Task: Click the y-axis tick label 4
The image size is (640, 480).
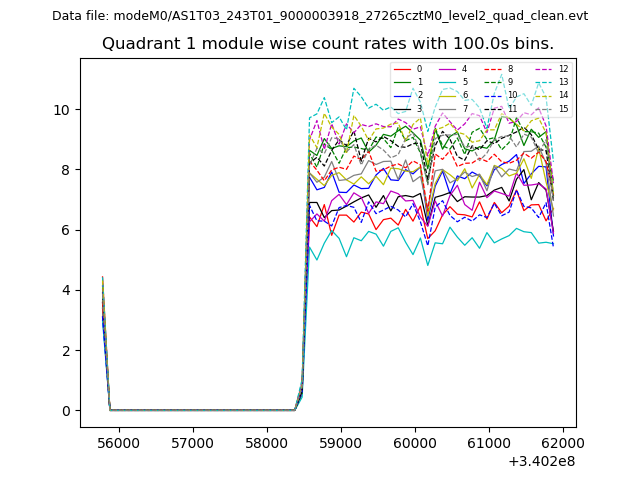Action: 65,290
